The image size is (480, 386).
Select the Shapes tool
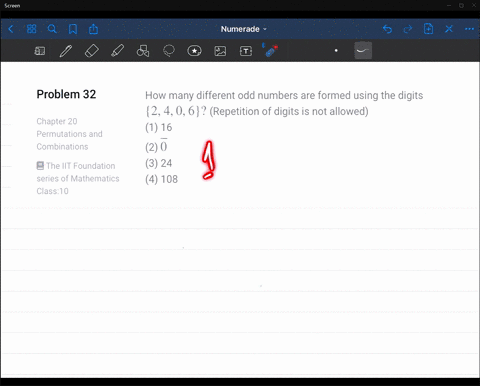(143, 51)
